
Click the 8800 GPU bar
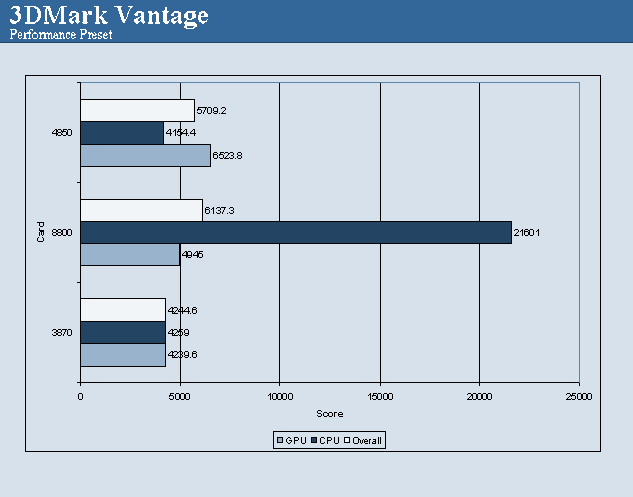tap(130, 254)
